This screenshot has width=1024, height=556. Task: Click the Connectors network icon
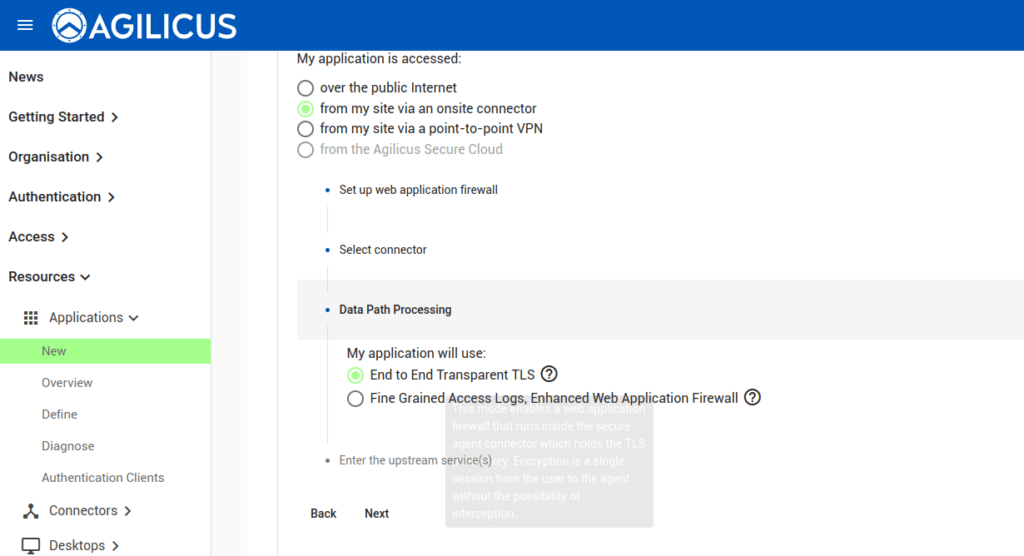(31, 511)
